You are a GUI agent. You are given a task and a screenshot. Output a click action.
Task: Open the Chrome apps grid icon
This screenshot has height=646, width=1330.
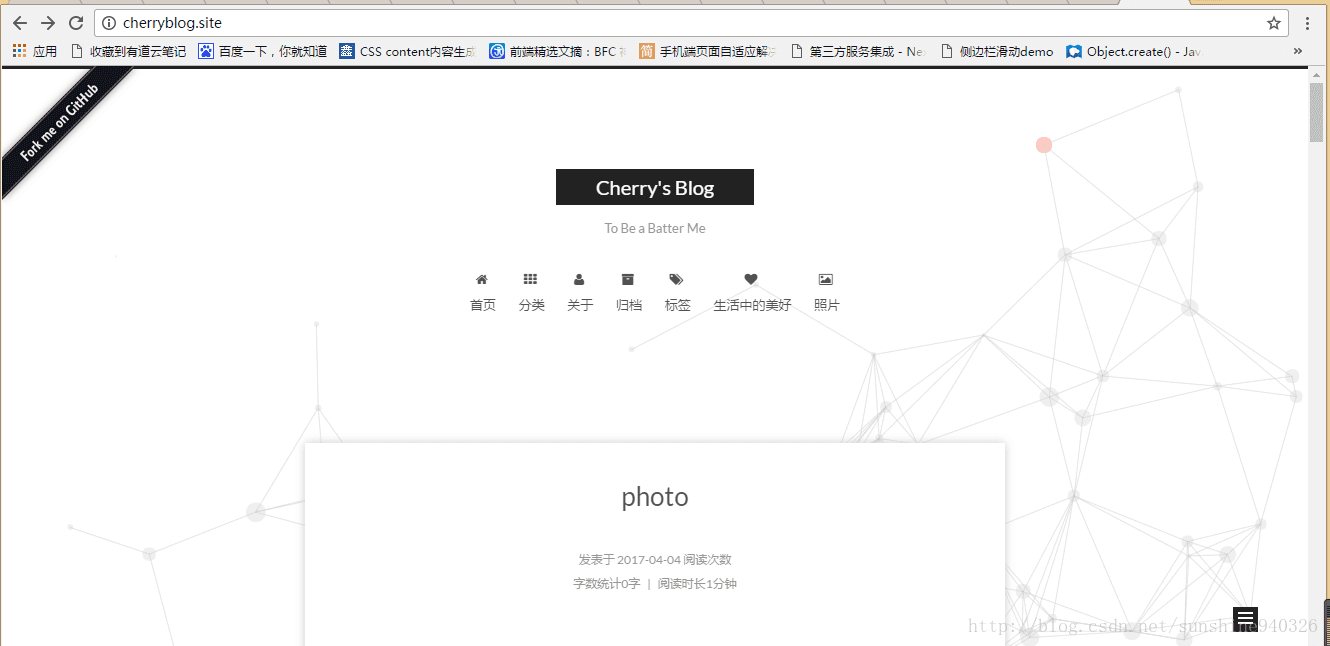[18, 50]
